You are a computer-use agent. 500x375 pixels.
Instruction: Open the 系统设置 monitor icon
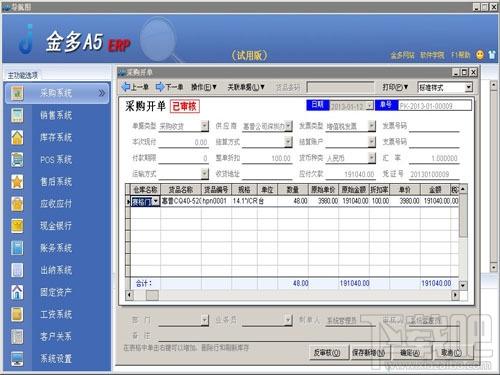pyautogui.click(x=17, y=359)
